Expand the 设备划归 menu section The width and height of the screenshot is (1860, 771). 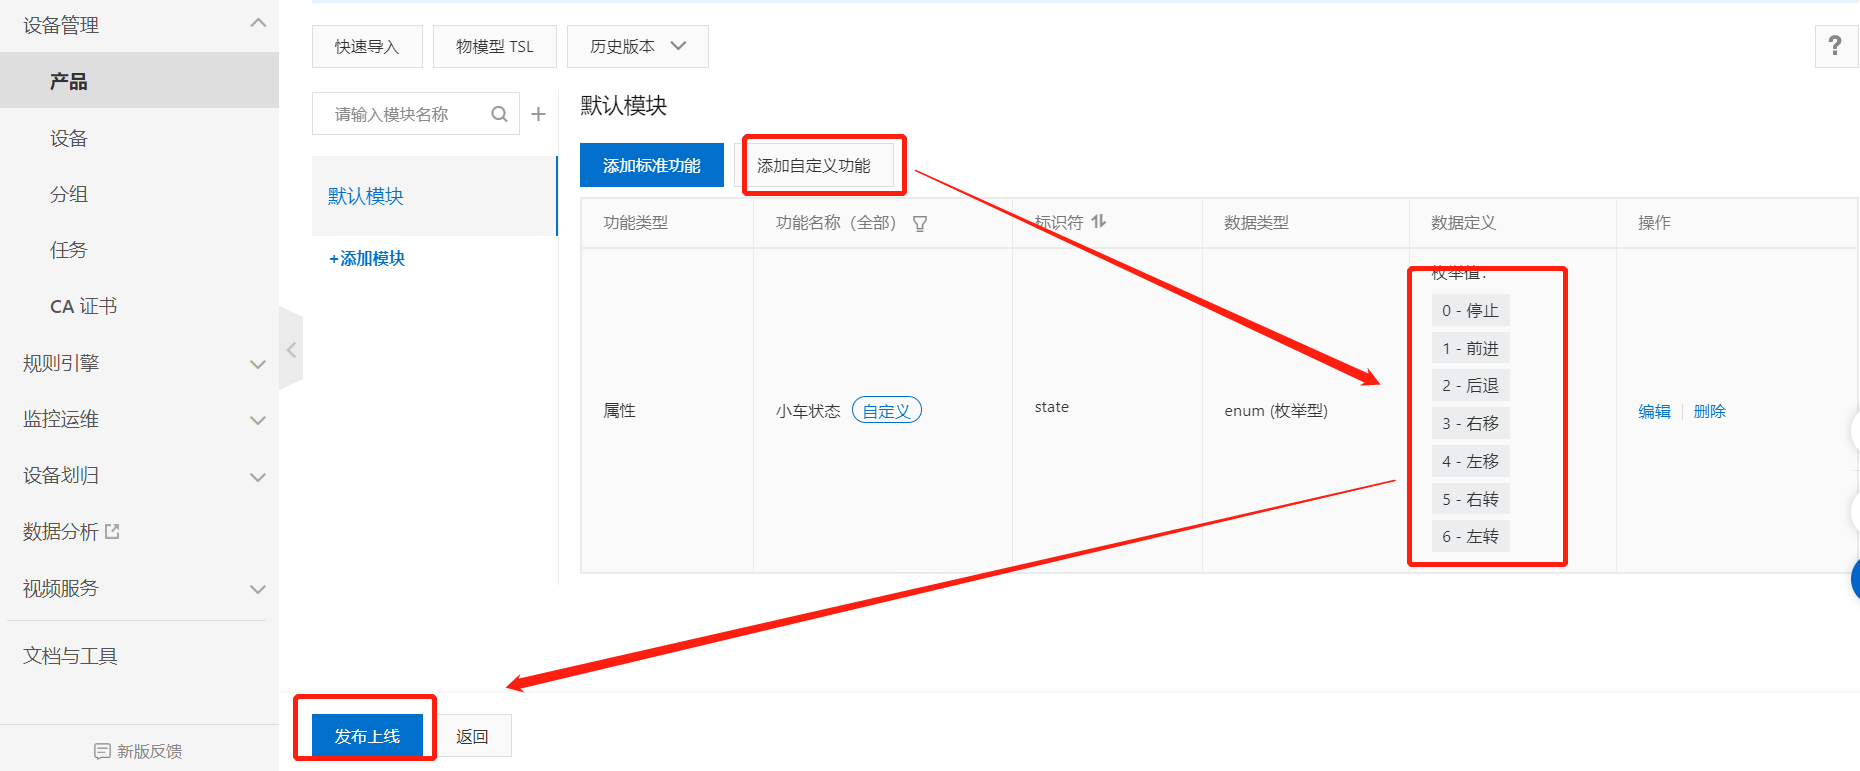click(x=258, y=476)
